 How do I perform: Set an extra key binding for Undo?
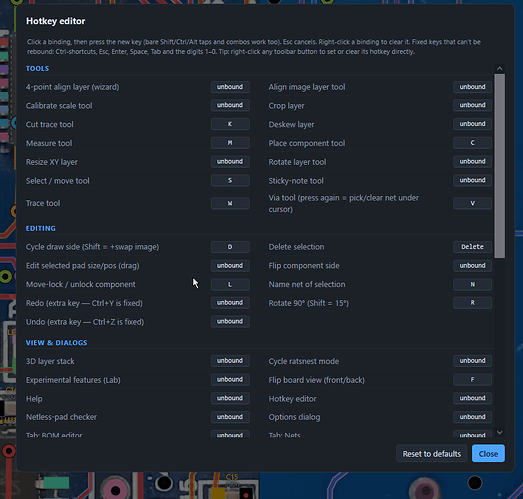pyautogui.click(x=230, y=322)
